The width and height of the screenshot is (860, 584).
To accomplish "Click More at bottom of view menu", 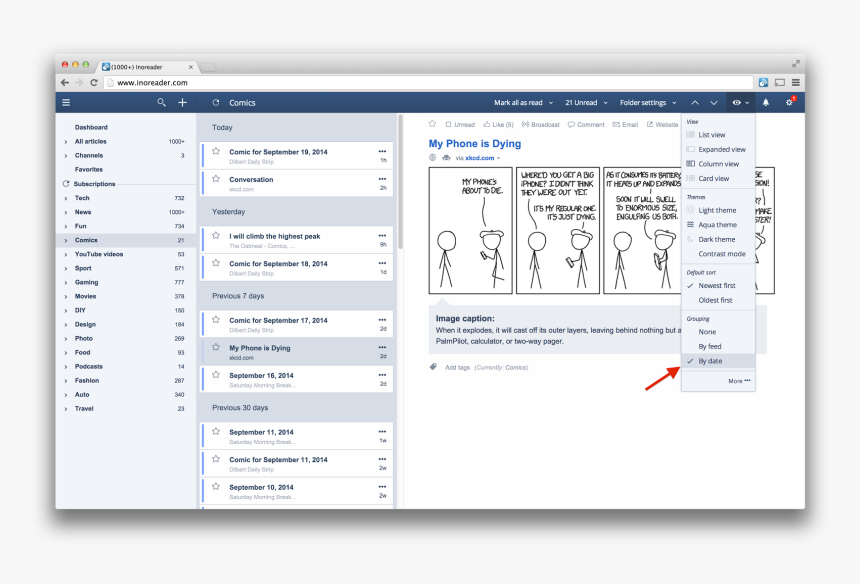I will click(739, 381).
